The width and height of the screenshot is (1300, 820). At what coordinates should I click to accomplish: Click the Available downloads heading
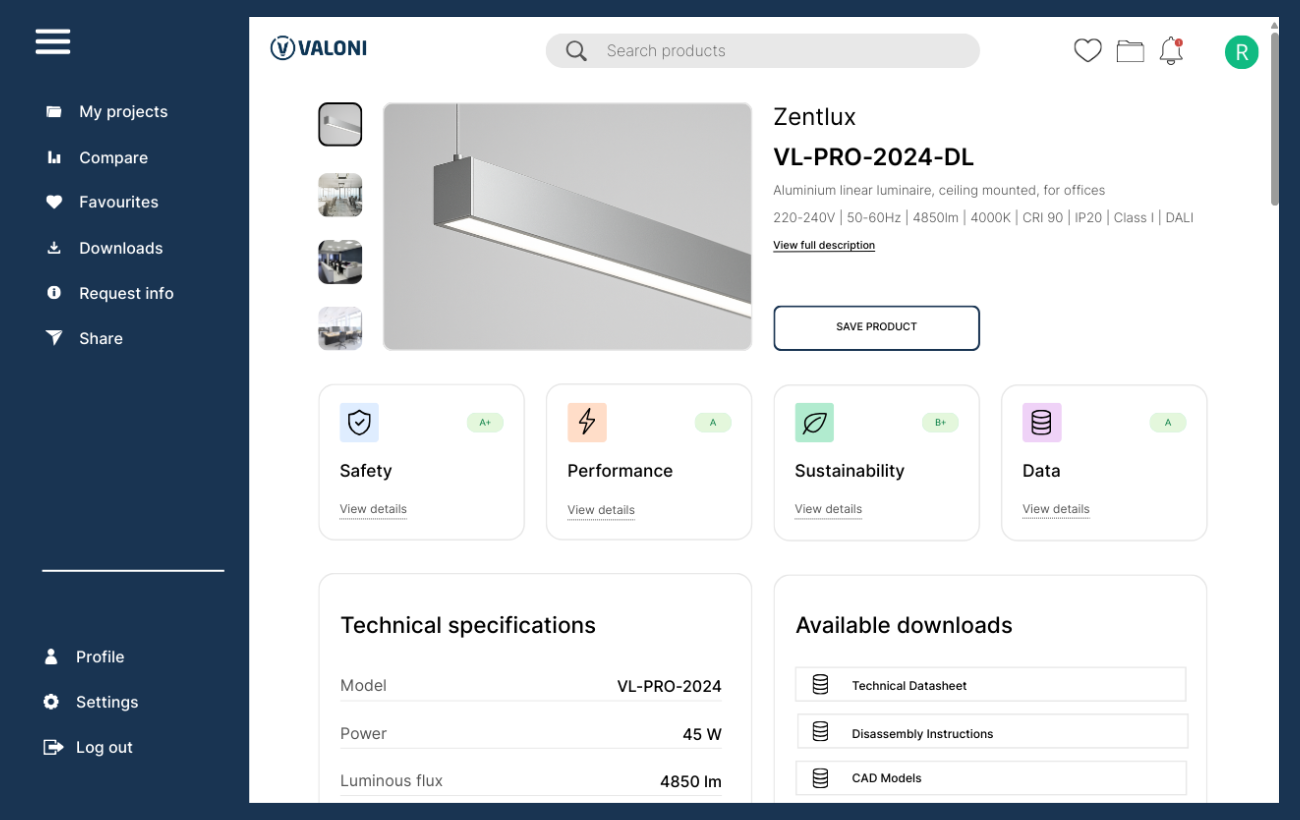904,626
